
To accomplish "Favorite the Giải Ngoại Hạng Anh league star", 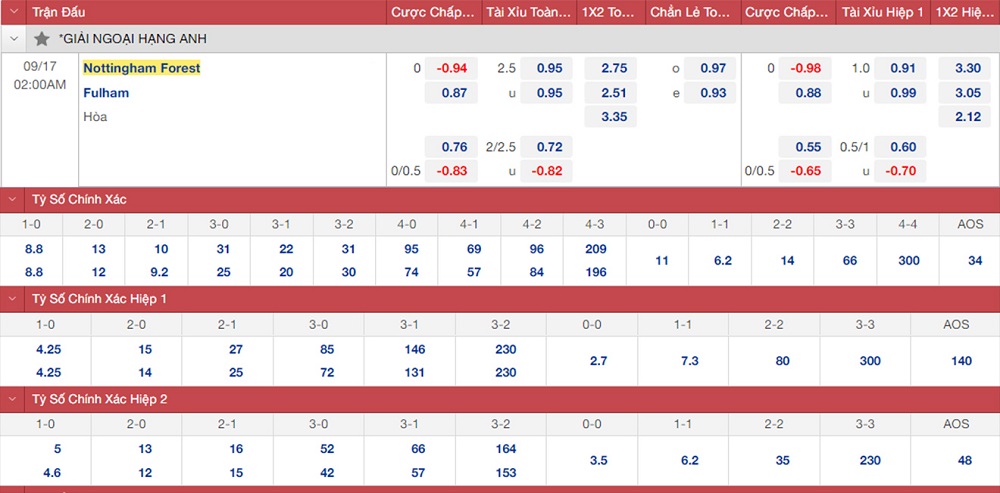I will [42, 39].
